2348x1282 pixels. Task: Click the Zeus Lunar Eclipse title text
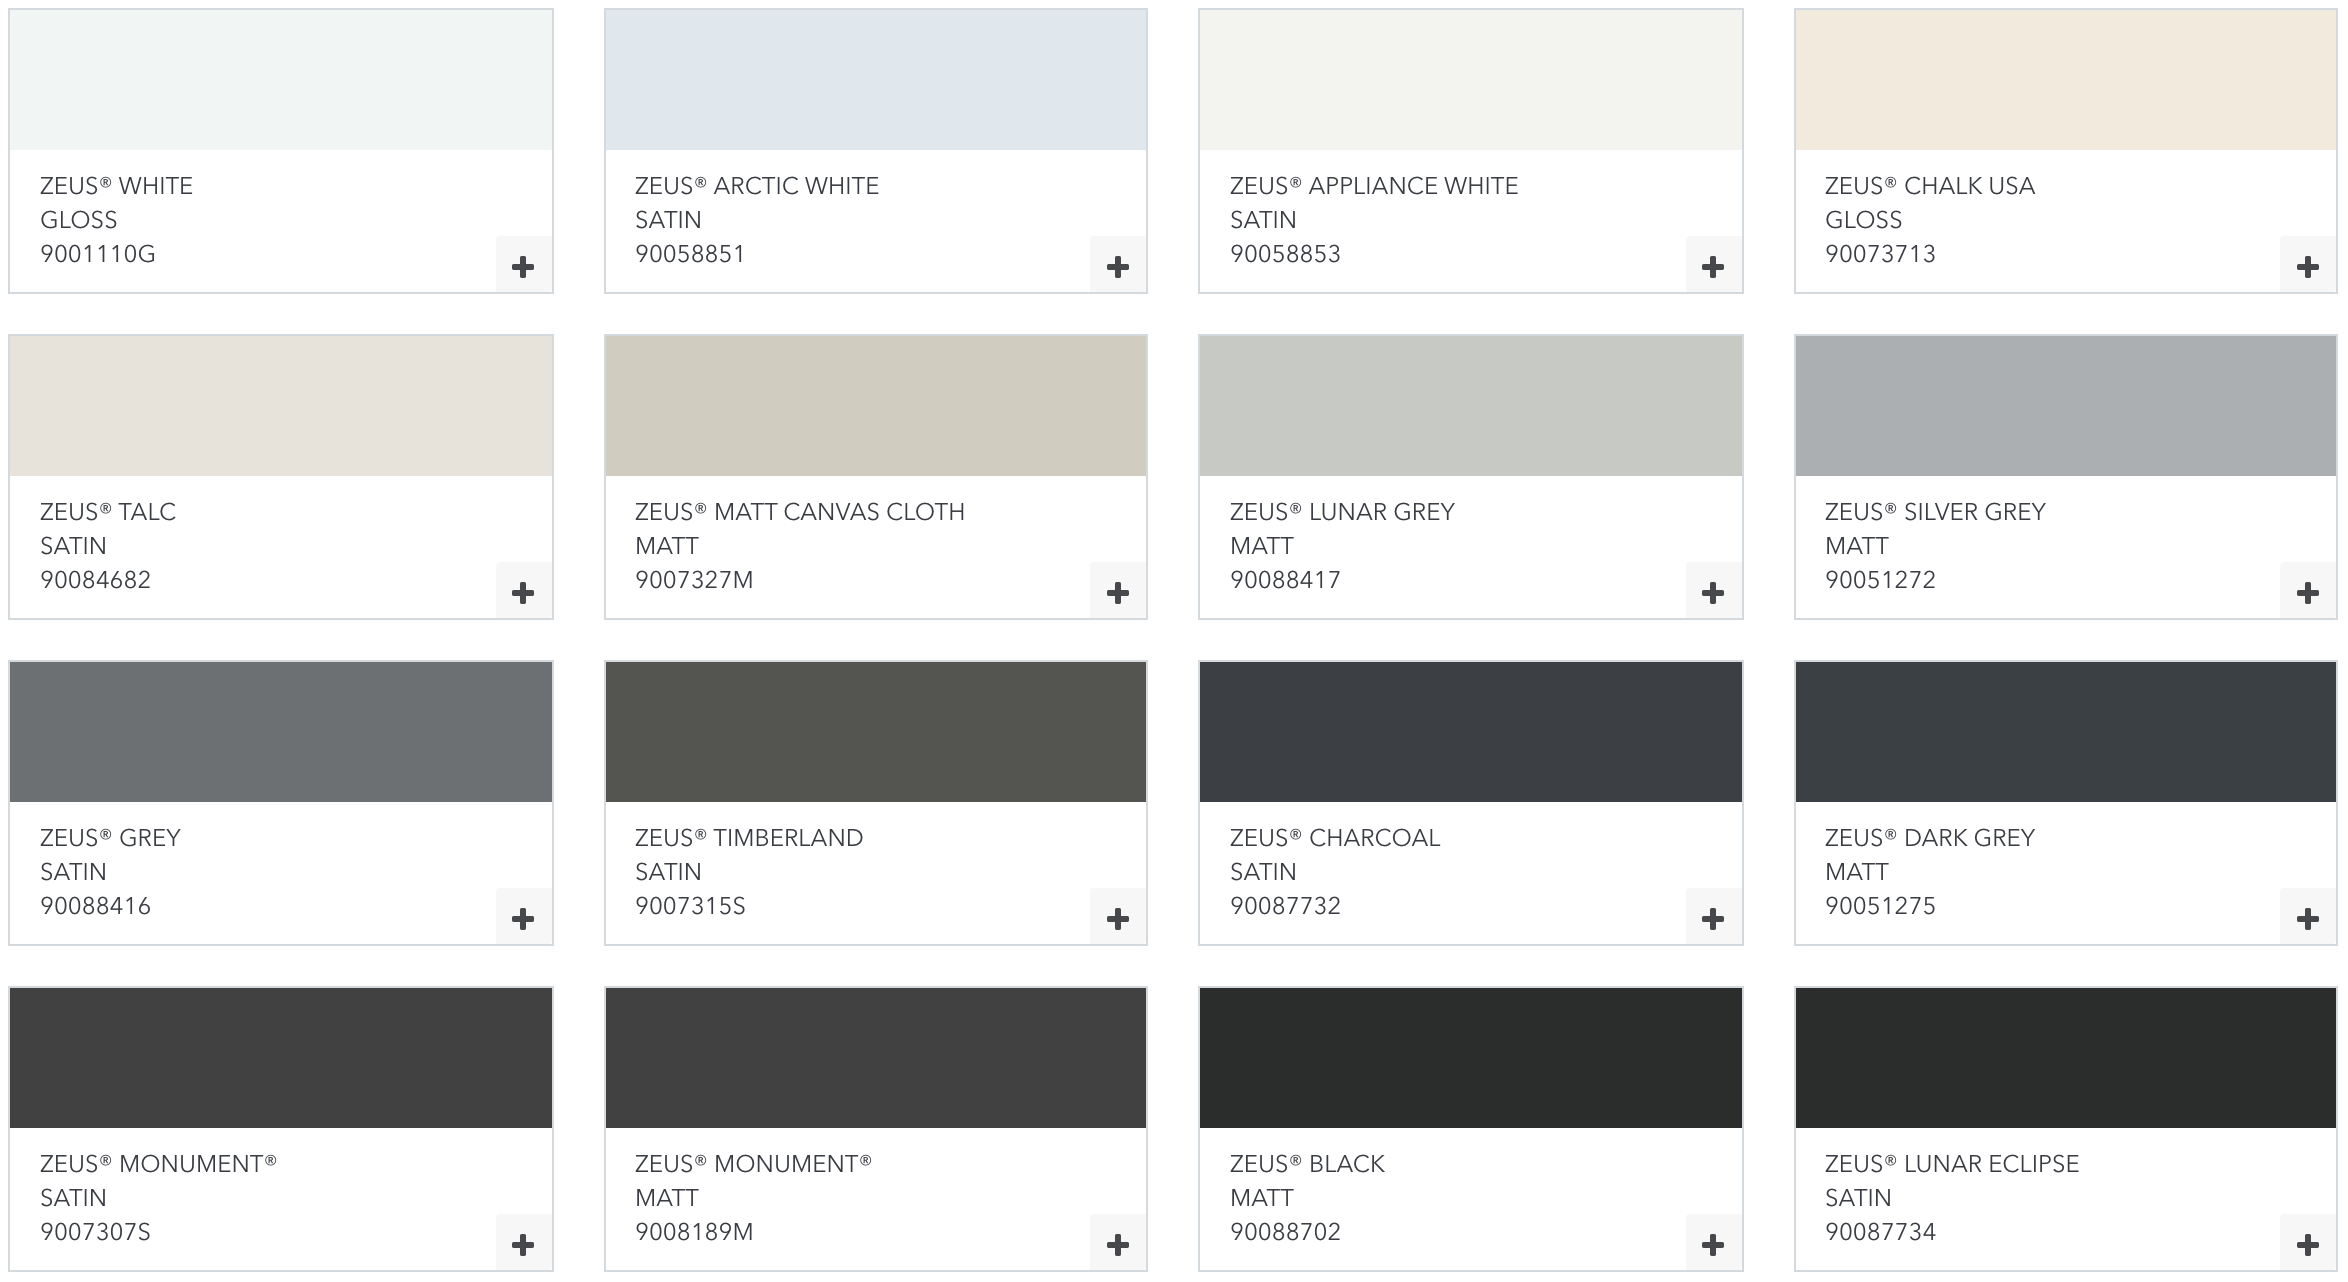(1951, 1164)
